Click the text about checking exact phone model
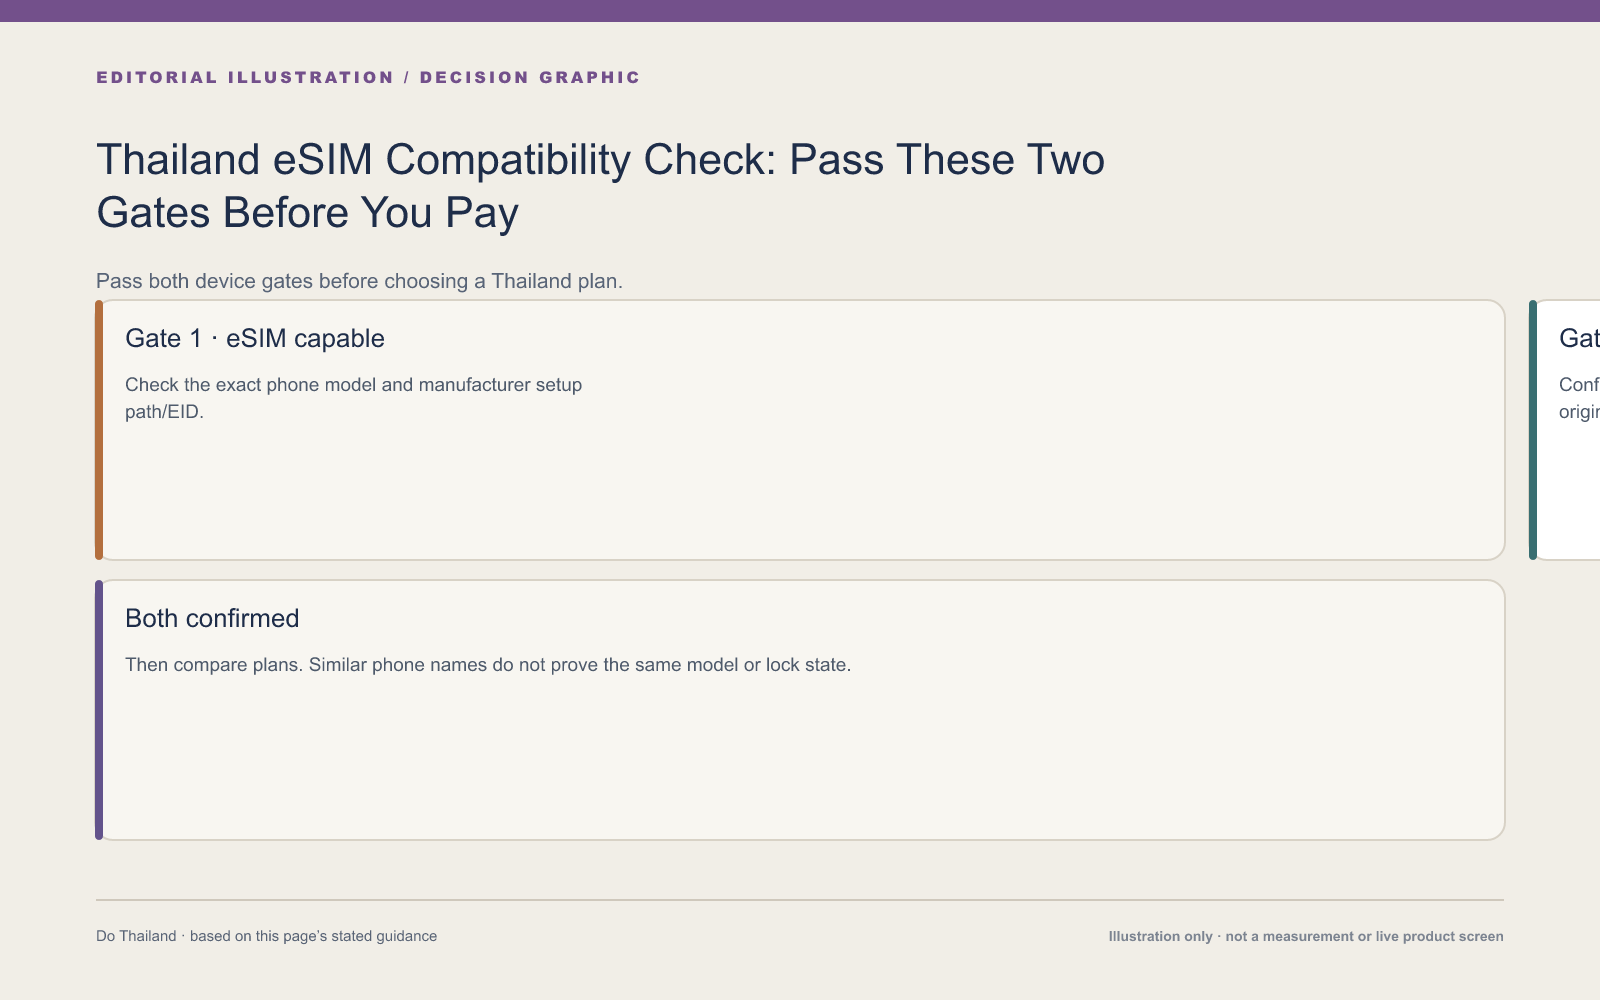This screenshot has height=1000, width=1600. 353,398
